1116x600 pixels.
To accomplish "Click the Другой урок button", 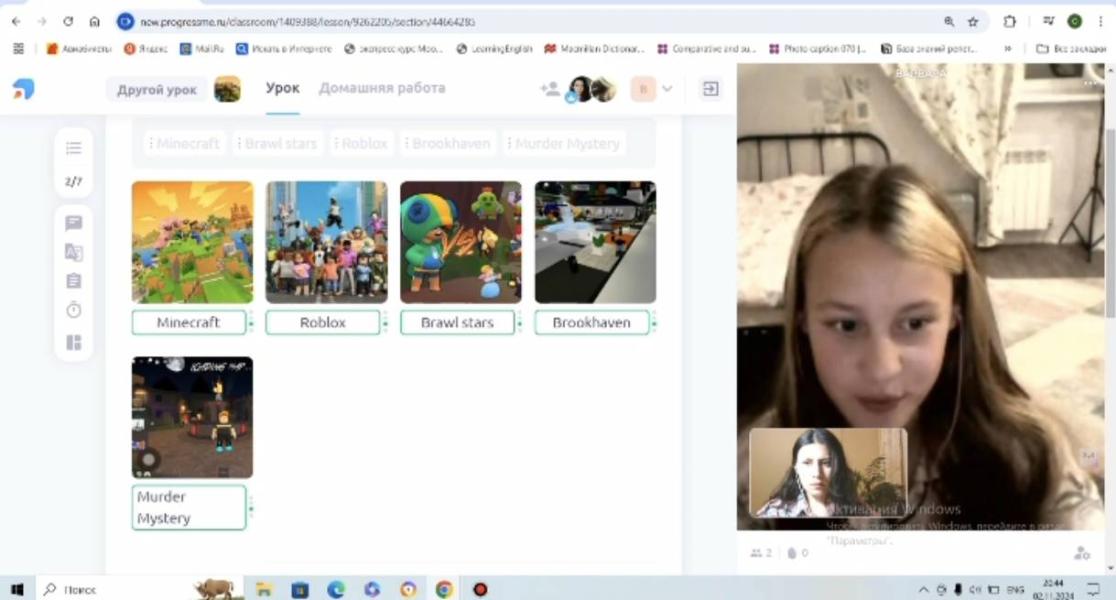I will tap(156, 90).
